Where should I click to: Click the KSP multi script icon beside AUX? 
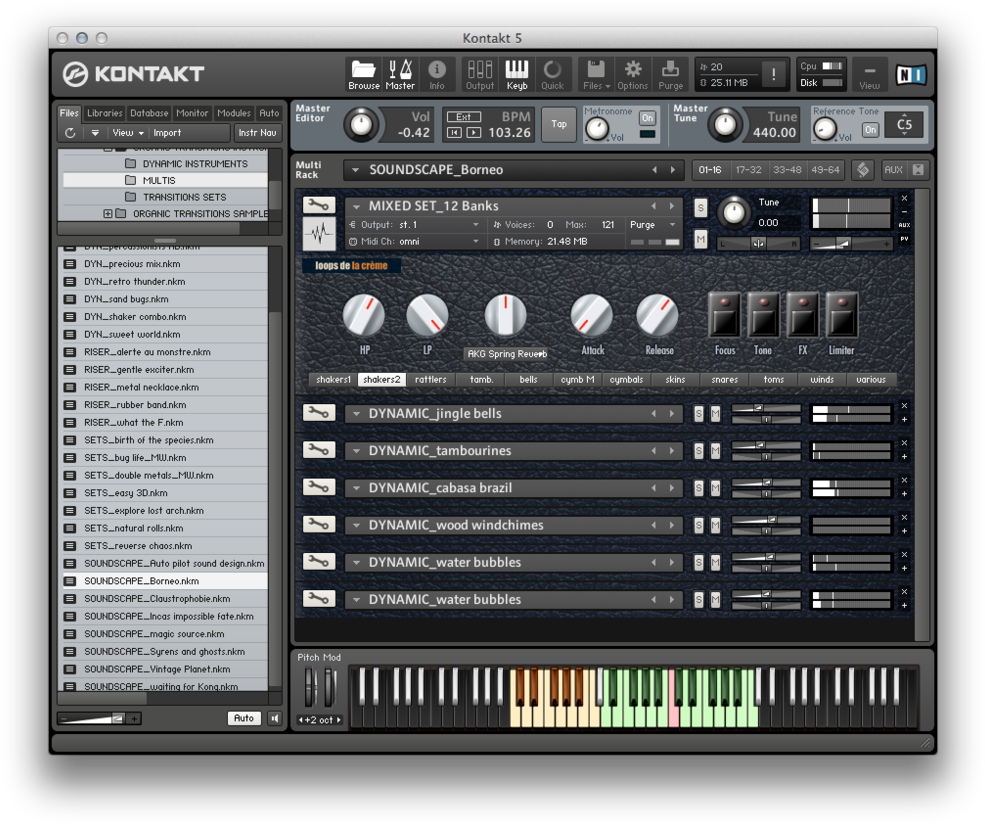point(863,170)
